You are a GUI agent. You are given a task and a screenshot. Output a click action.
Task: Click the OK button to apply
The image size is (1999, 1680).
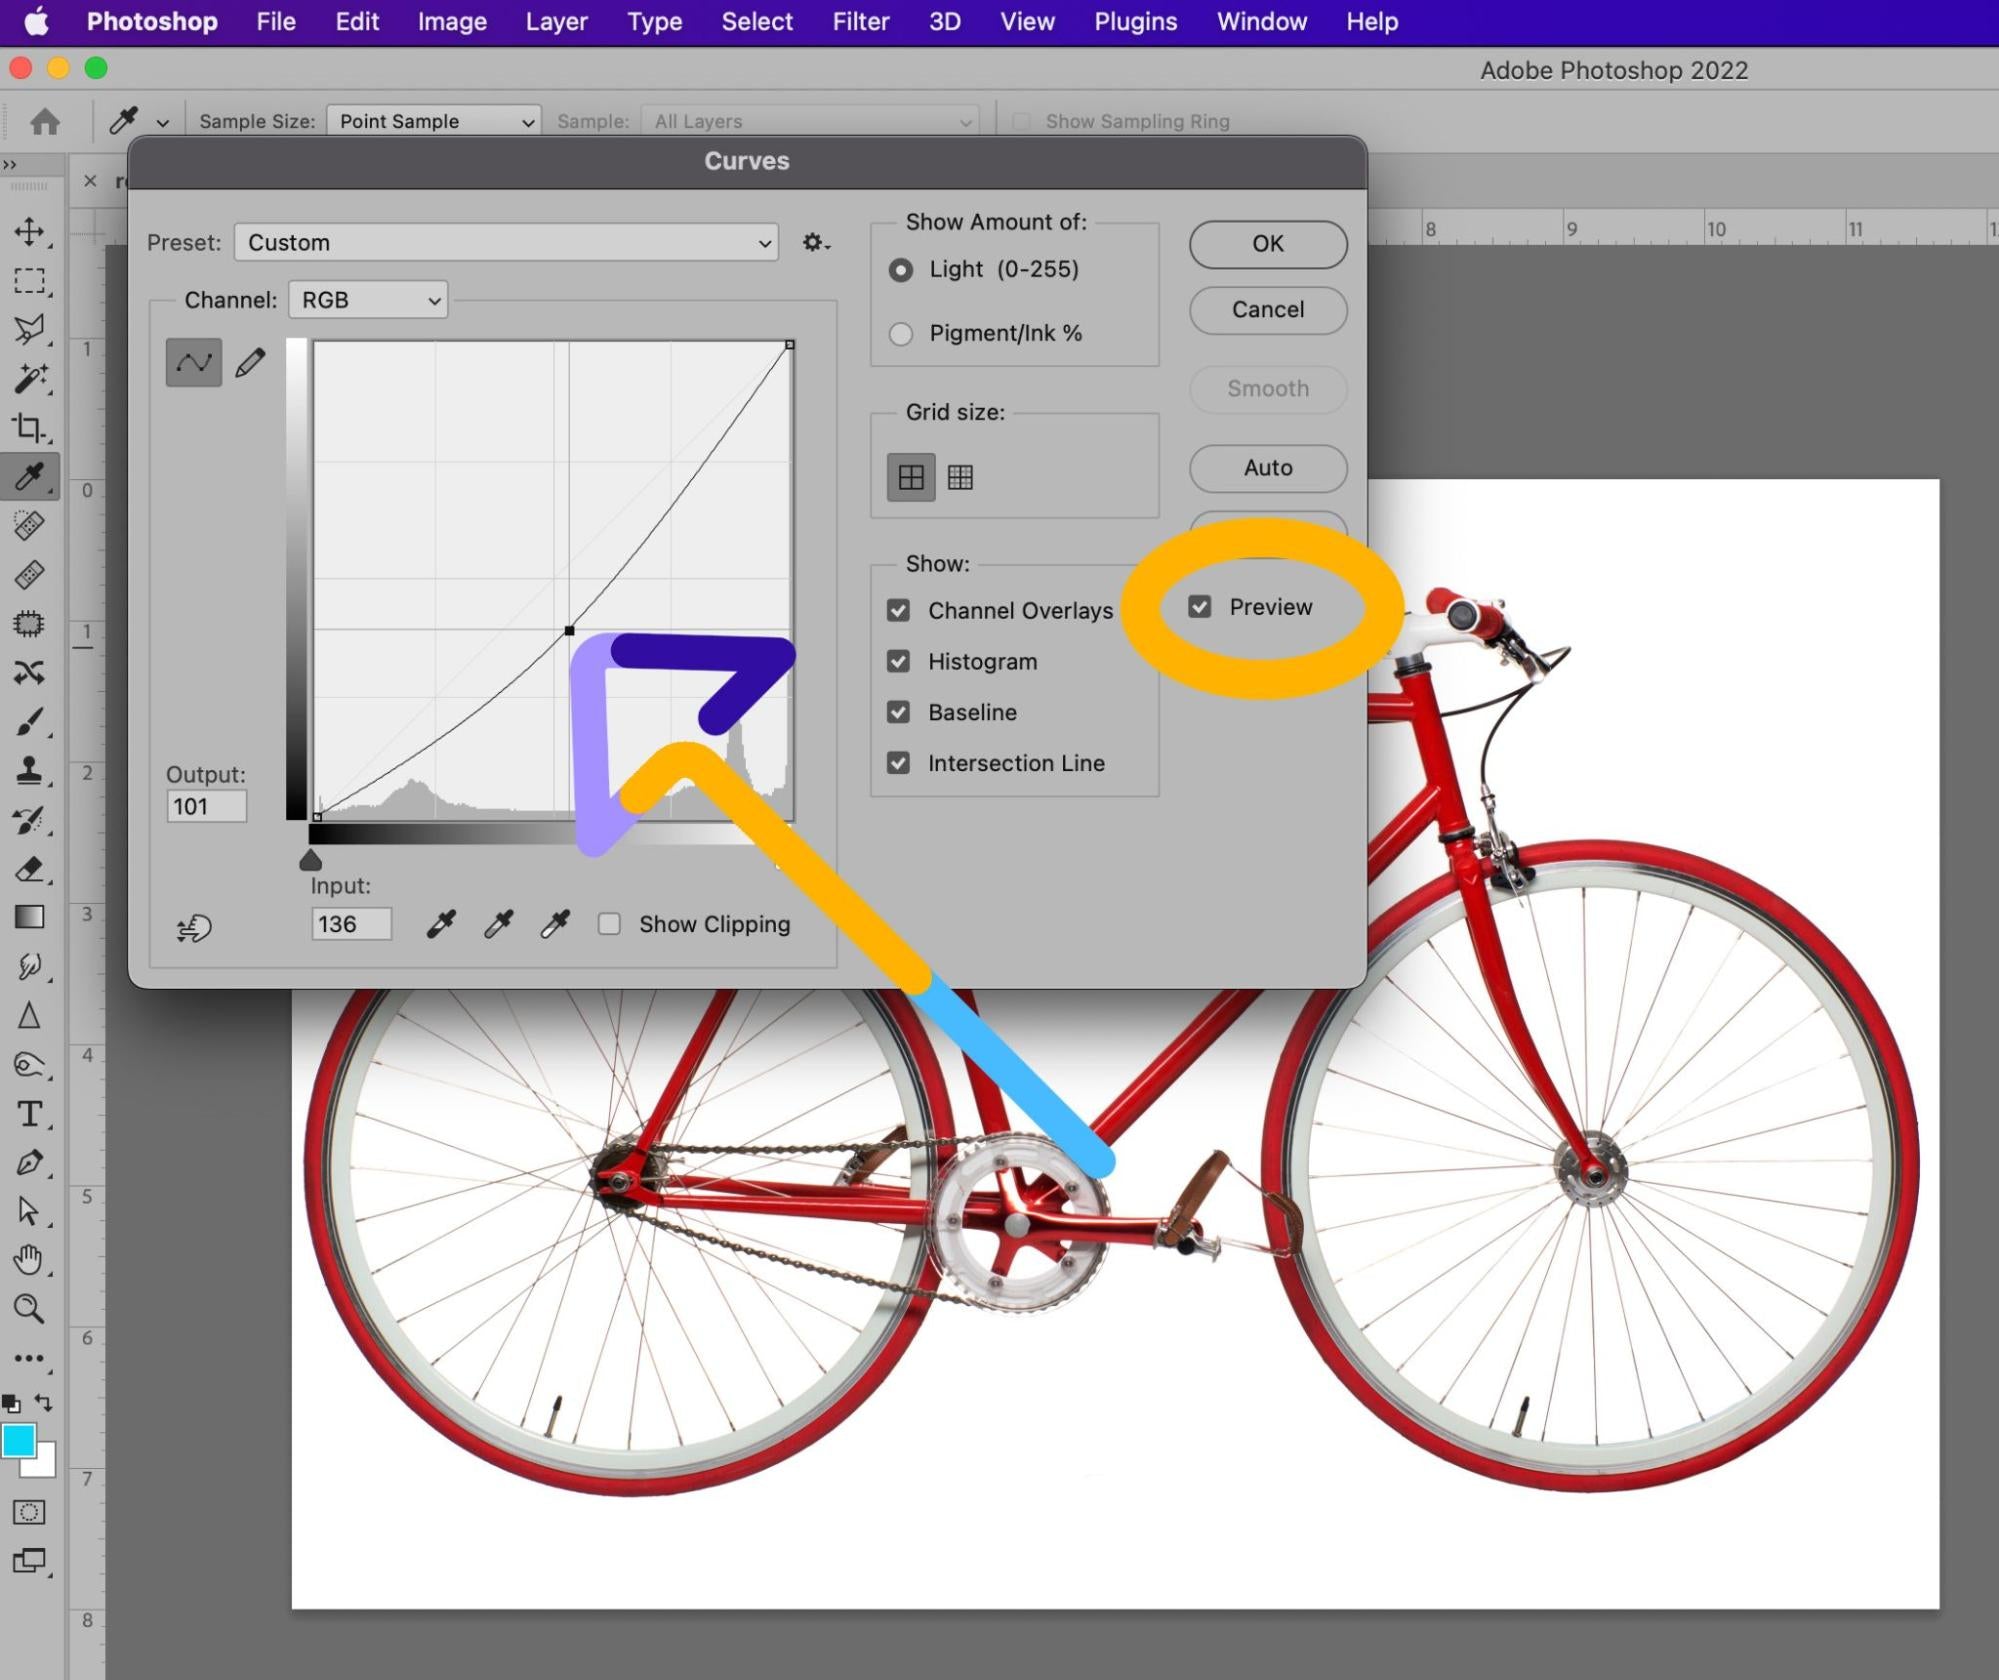1267,242
